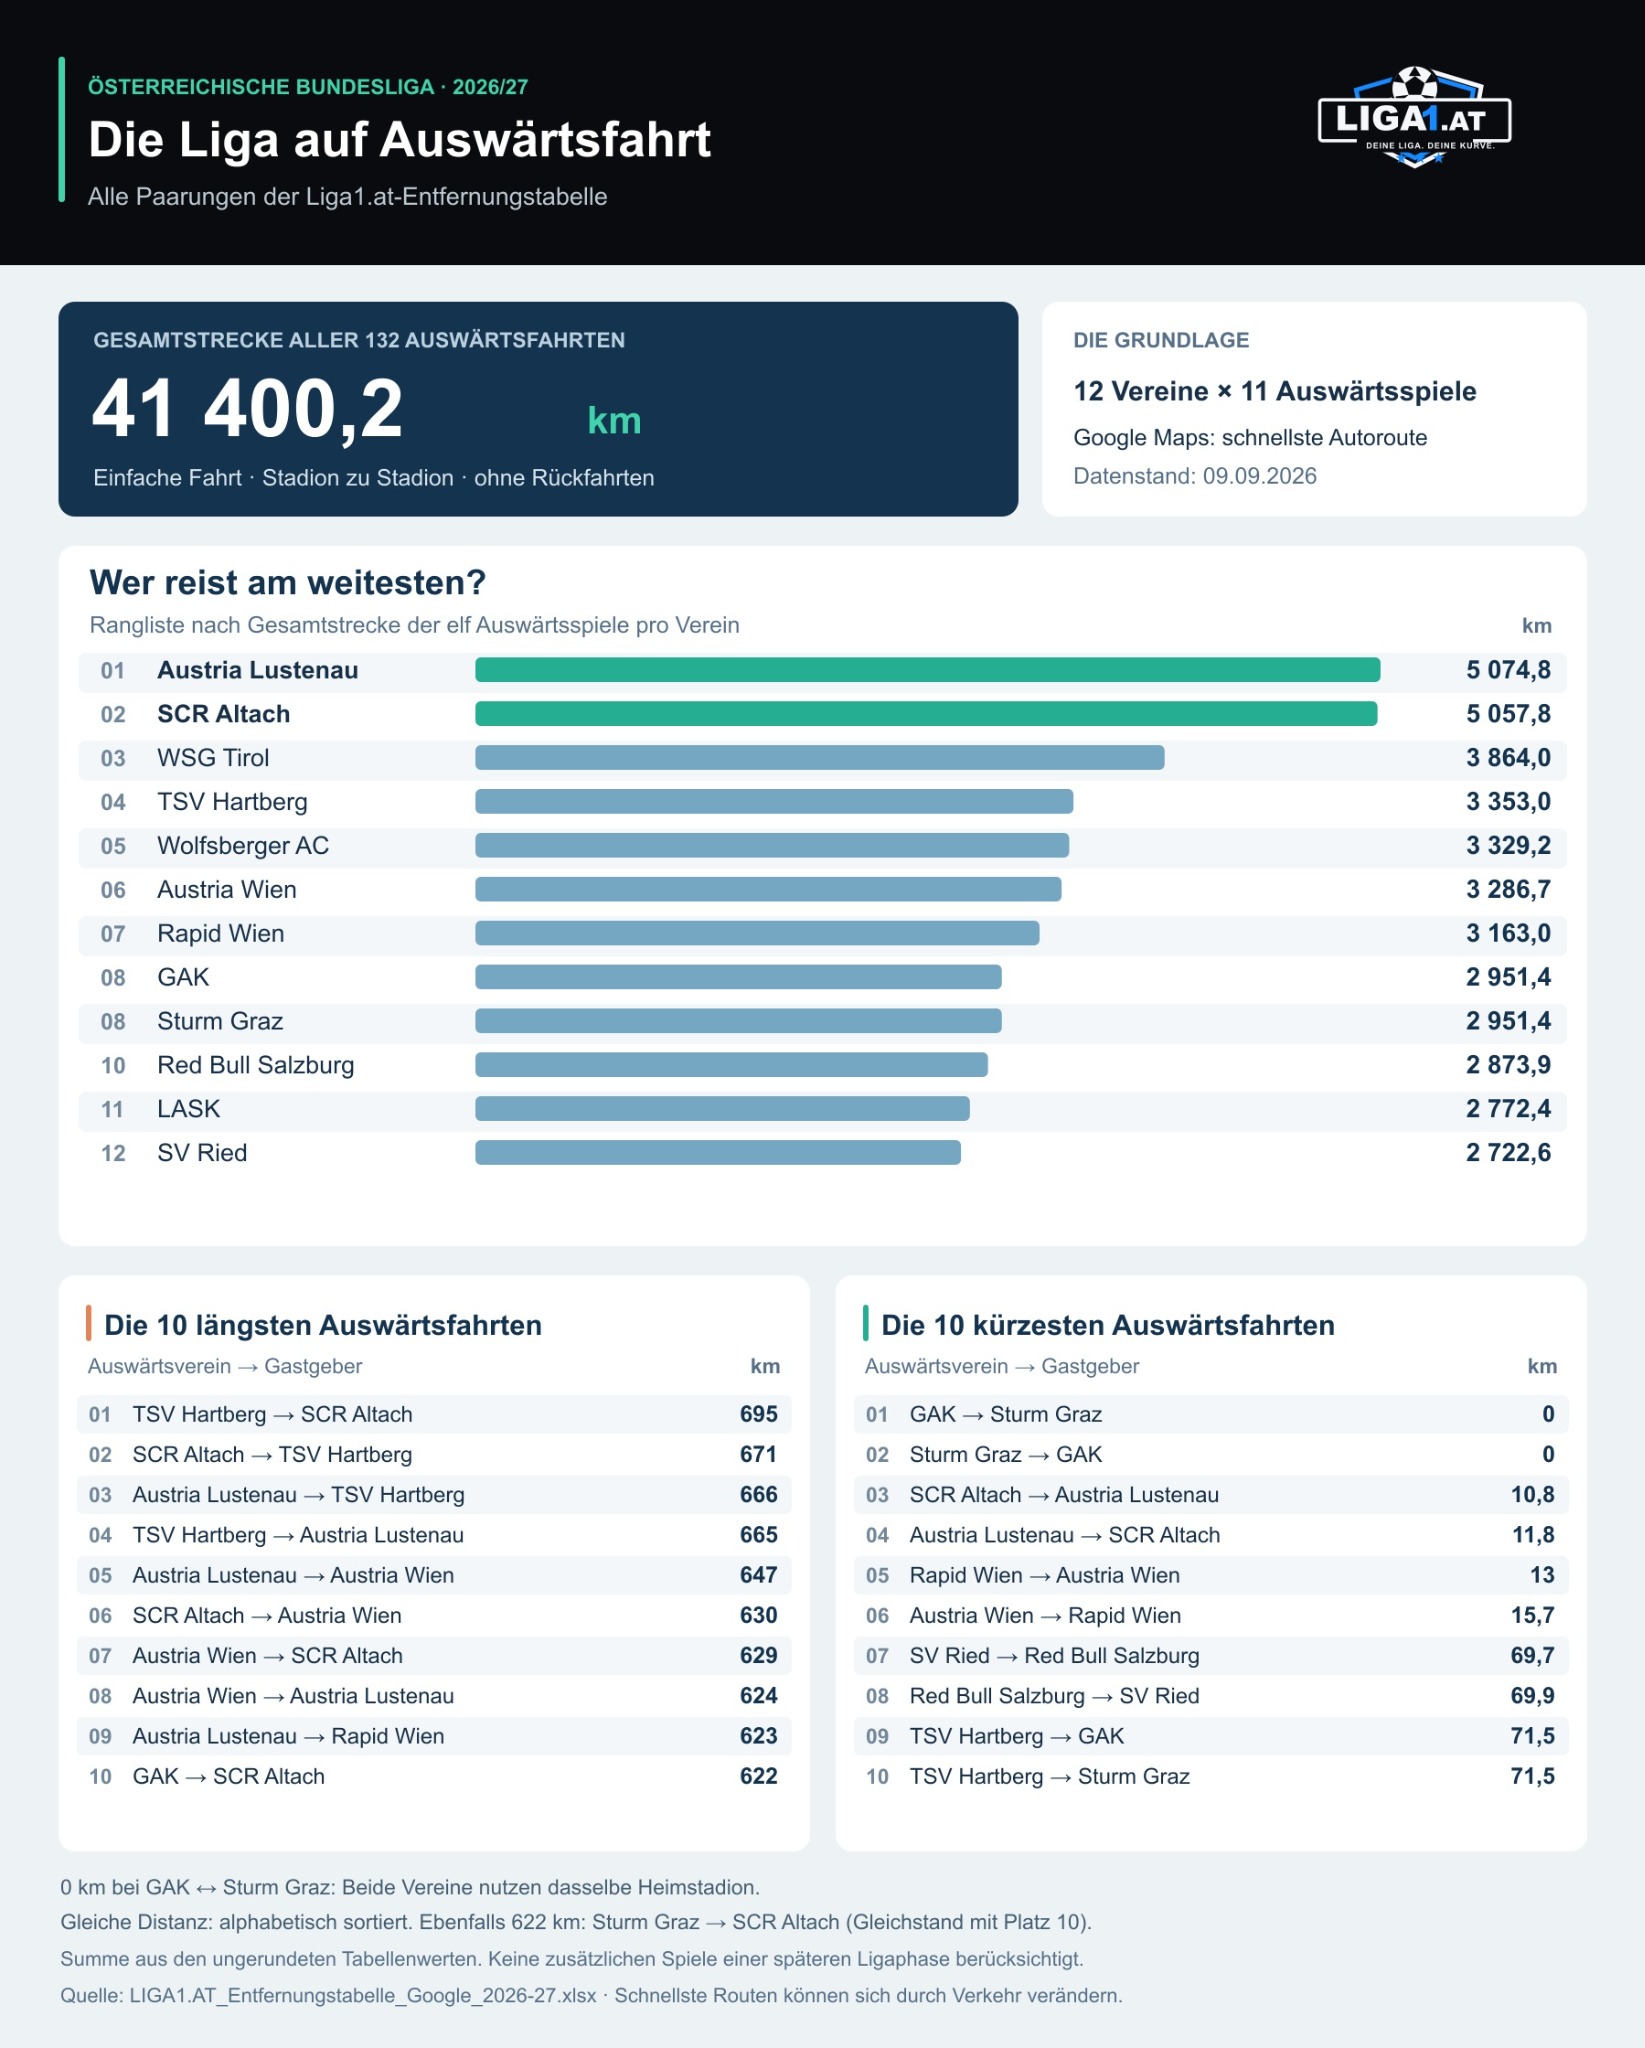Click SV Ried's total "2 722,6"
Viewport: 1645px width, 2048px height.
(1509, 1153)
